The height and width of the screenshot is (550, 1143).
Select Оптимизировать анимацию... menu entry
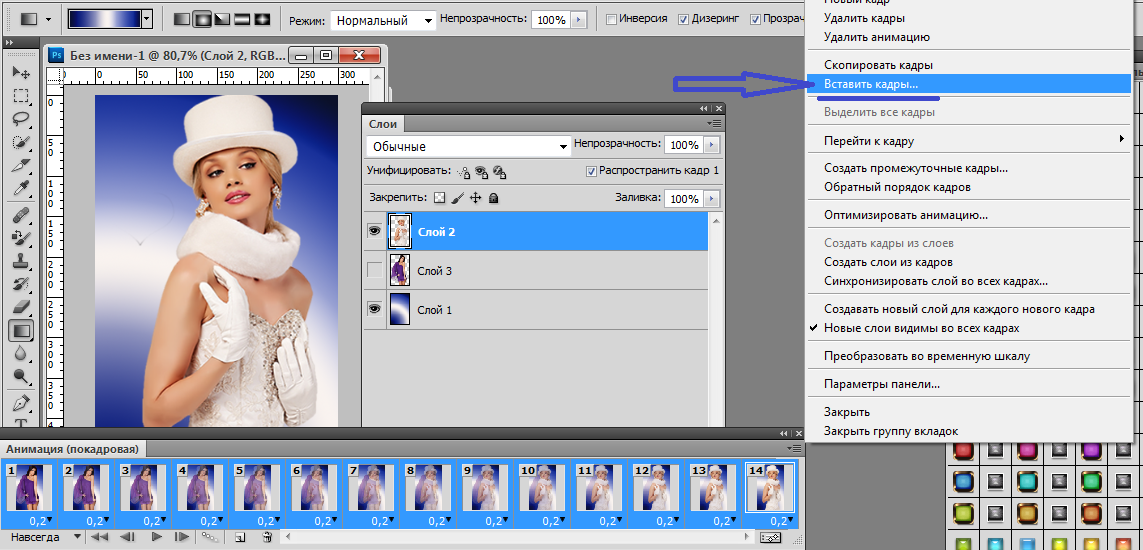pyautogui.click(x=905, y=214)
